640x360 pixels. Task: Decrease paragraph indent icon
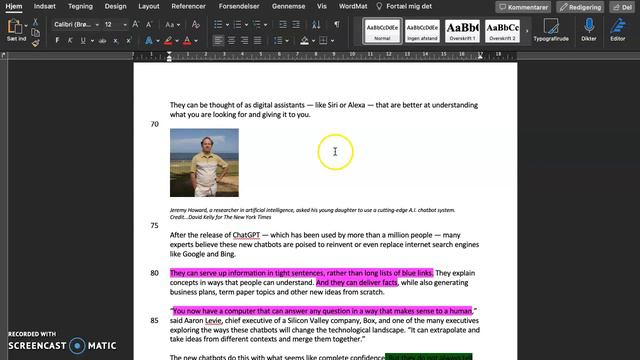pyautogui.click(x=282, y=25)
